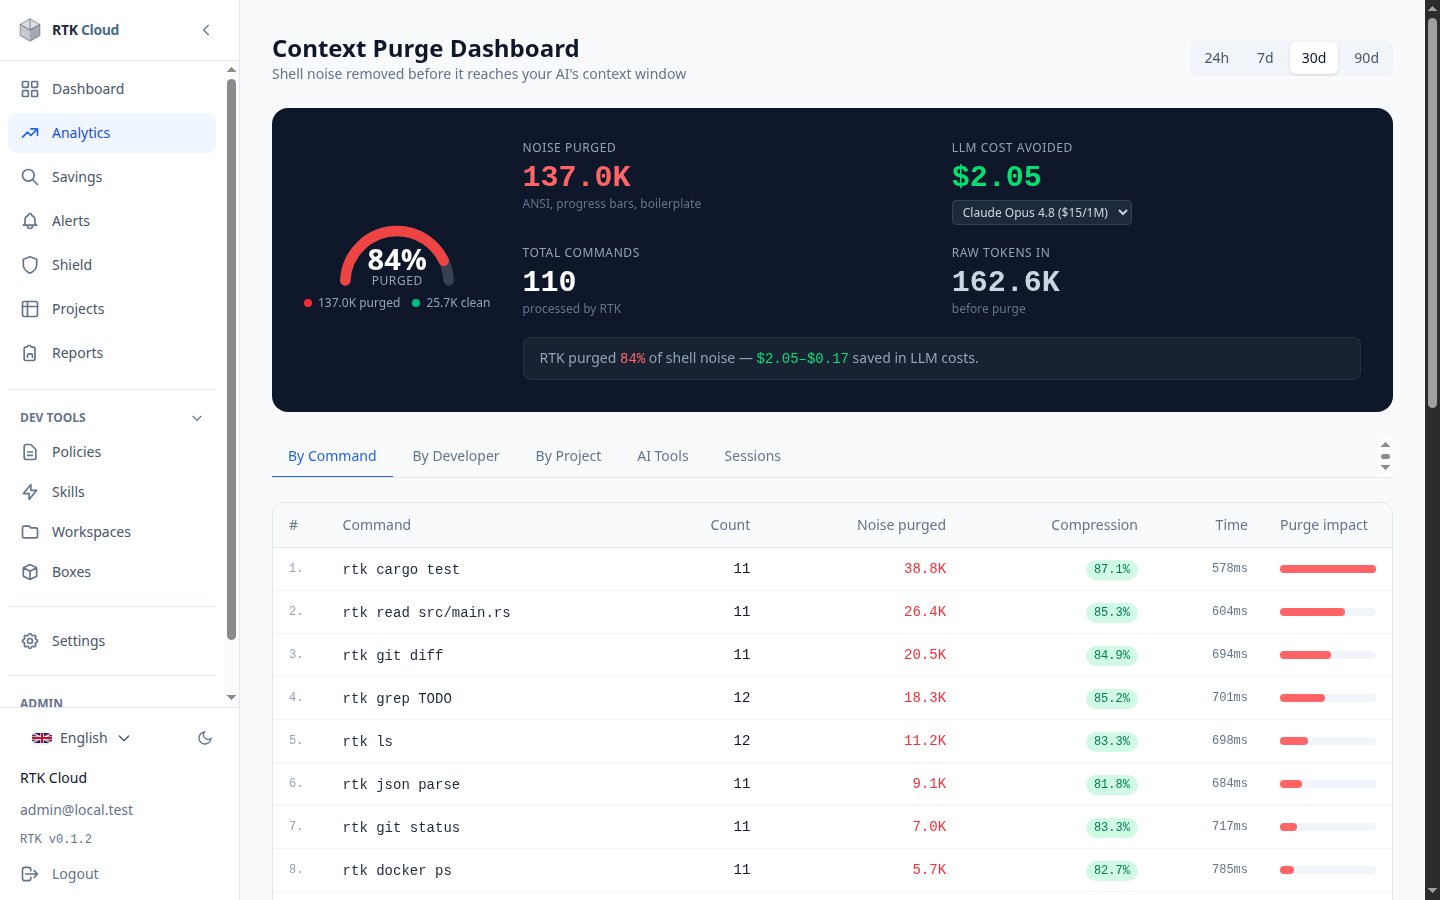
Task: Click the admin@local.test account email
Action: point(76,810)
